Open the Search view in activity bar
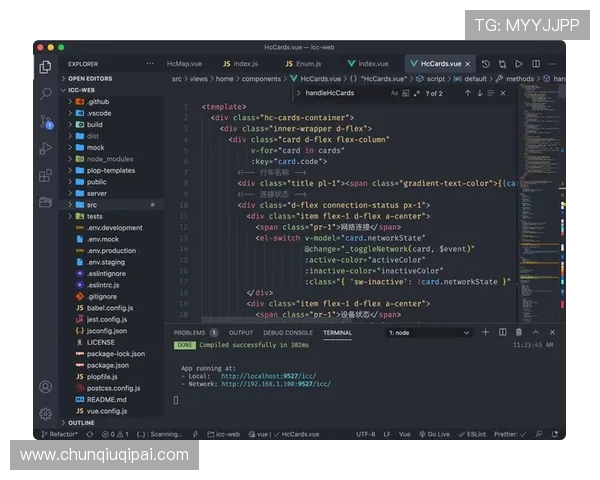The image size is (600, 480). (x=45, y=94)
